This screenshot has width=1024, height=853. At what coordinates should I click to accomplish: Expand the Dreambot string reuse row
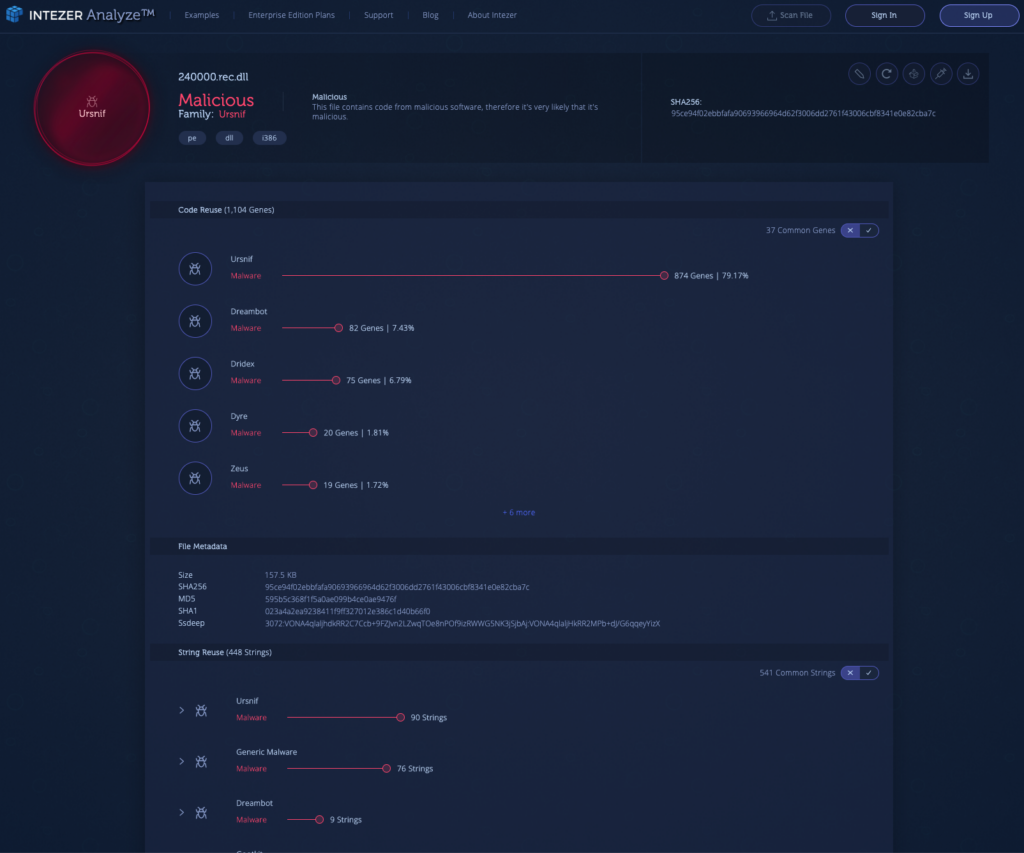click(x=182, y=812)
